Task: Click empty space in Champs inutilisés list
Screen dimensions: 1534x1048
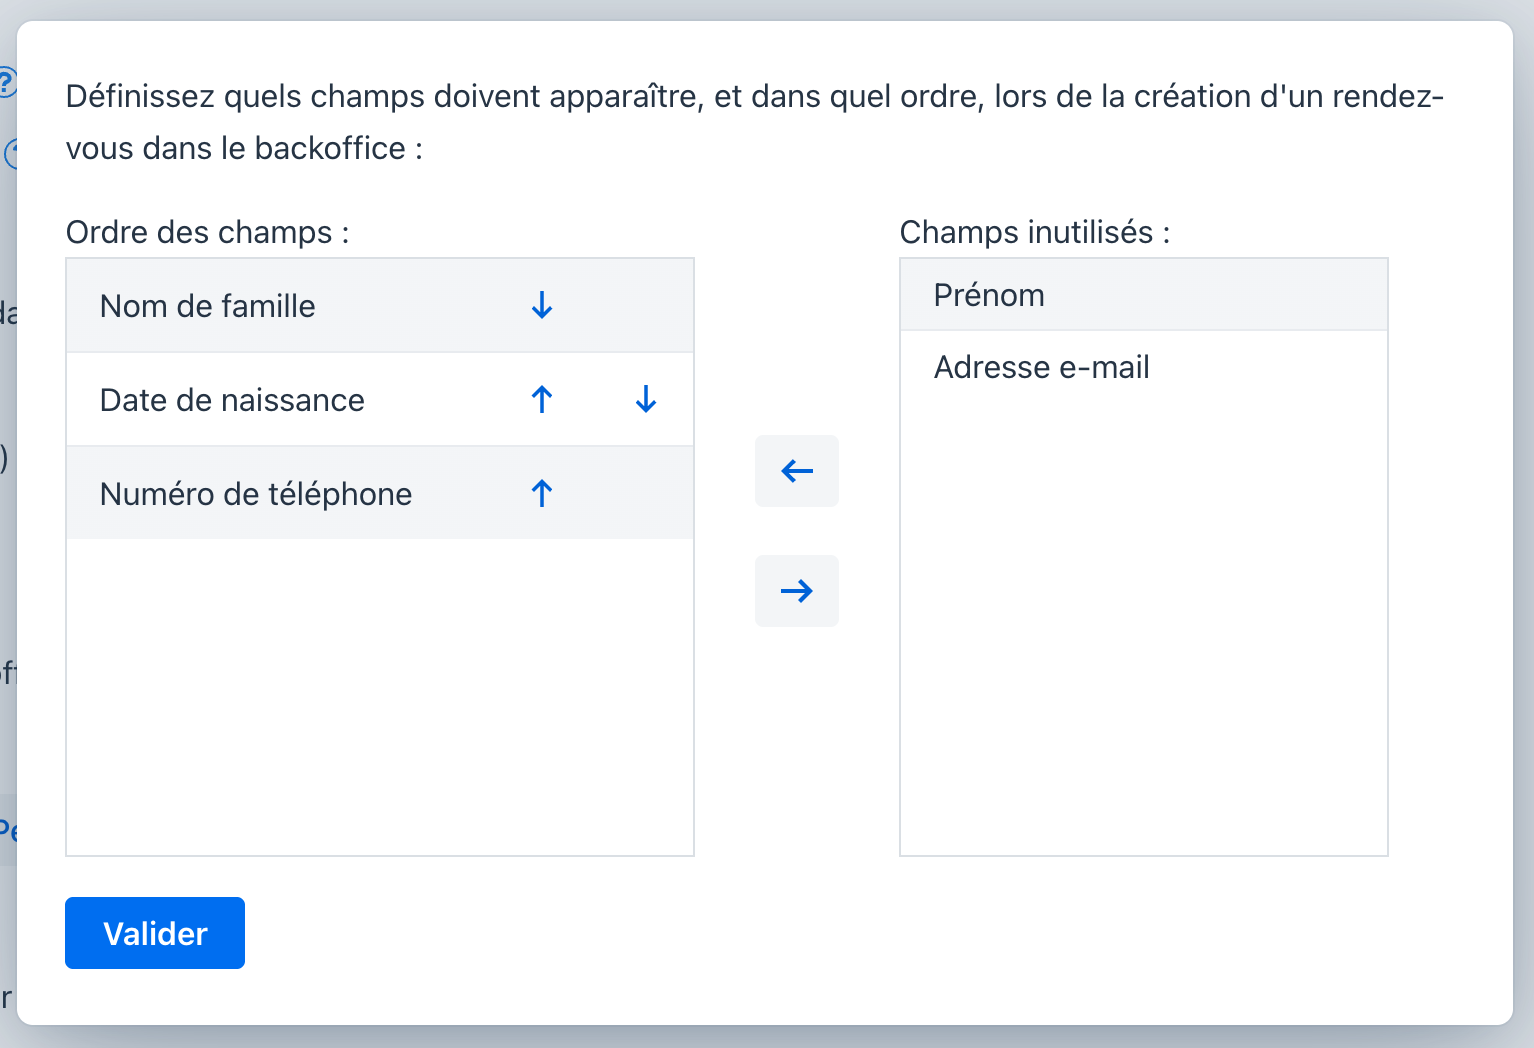Action: pyautogui.click(x=1144, y=629)
